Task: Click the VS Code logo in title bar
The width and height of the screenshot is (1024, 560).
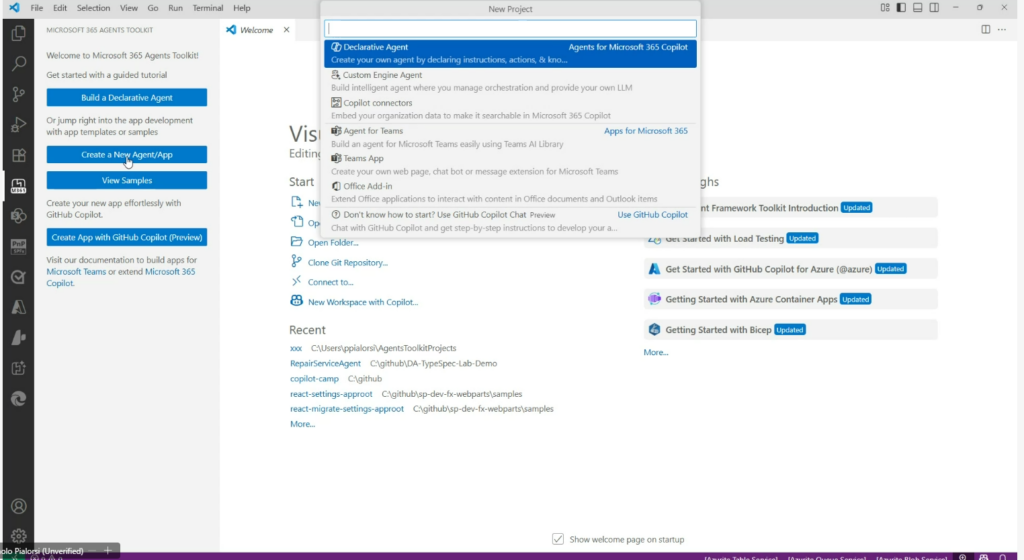Action: point(14,8)
